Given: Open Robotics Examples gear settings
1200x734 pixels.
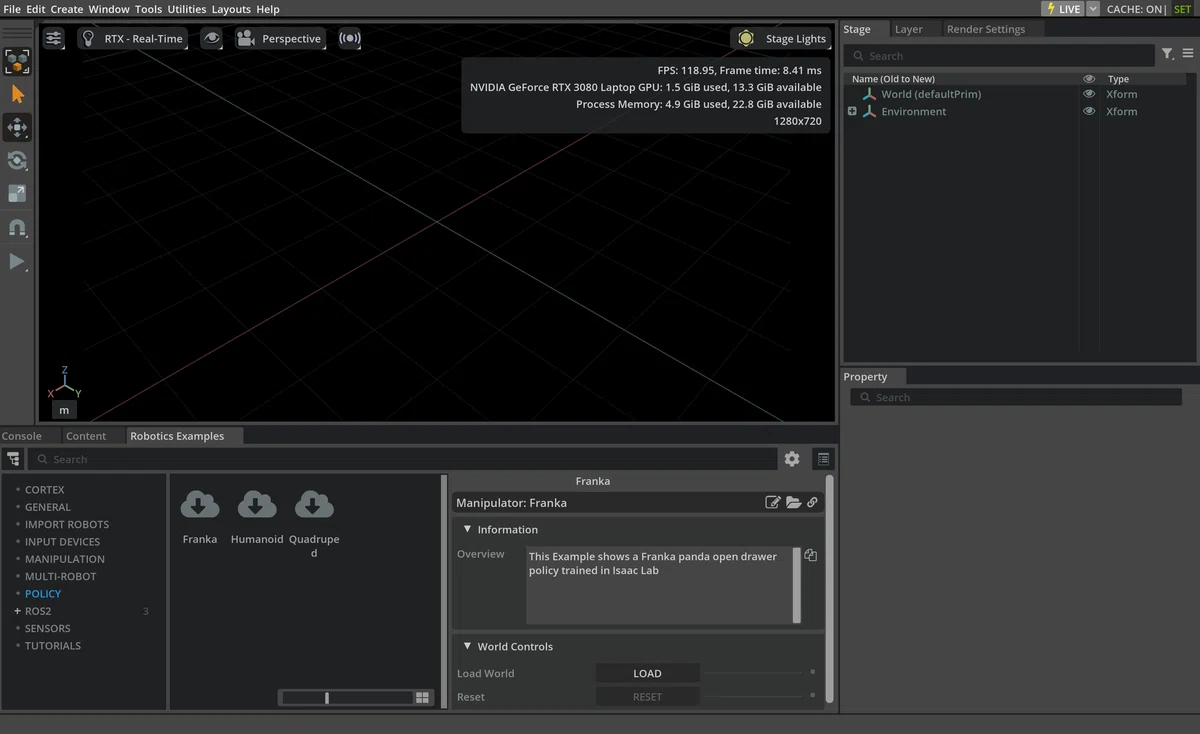Looking at the screenshot, I should (792, 459).
